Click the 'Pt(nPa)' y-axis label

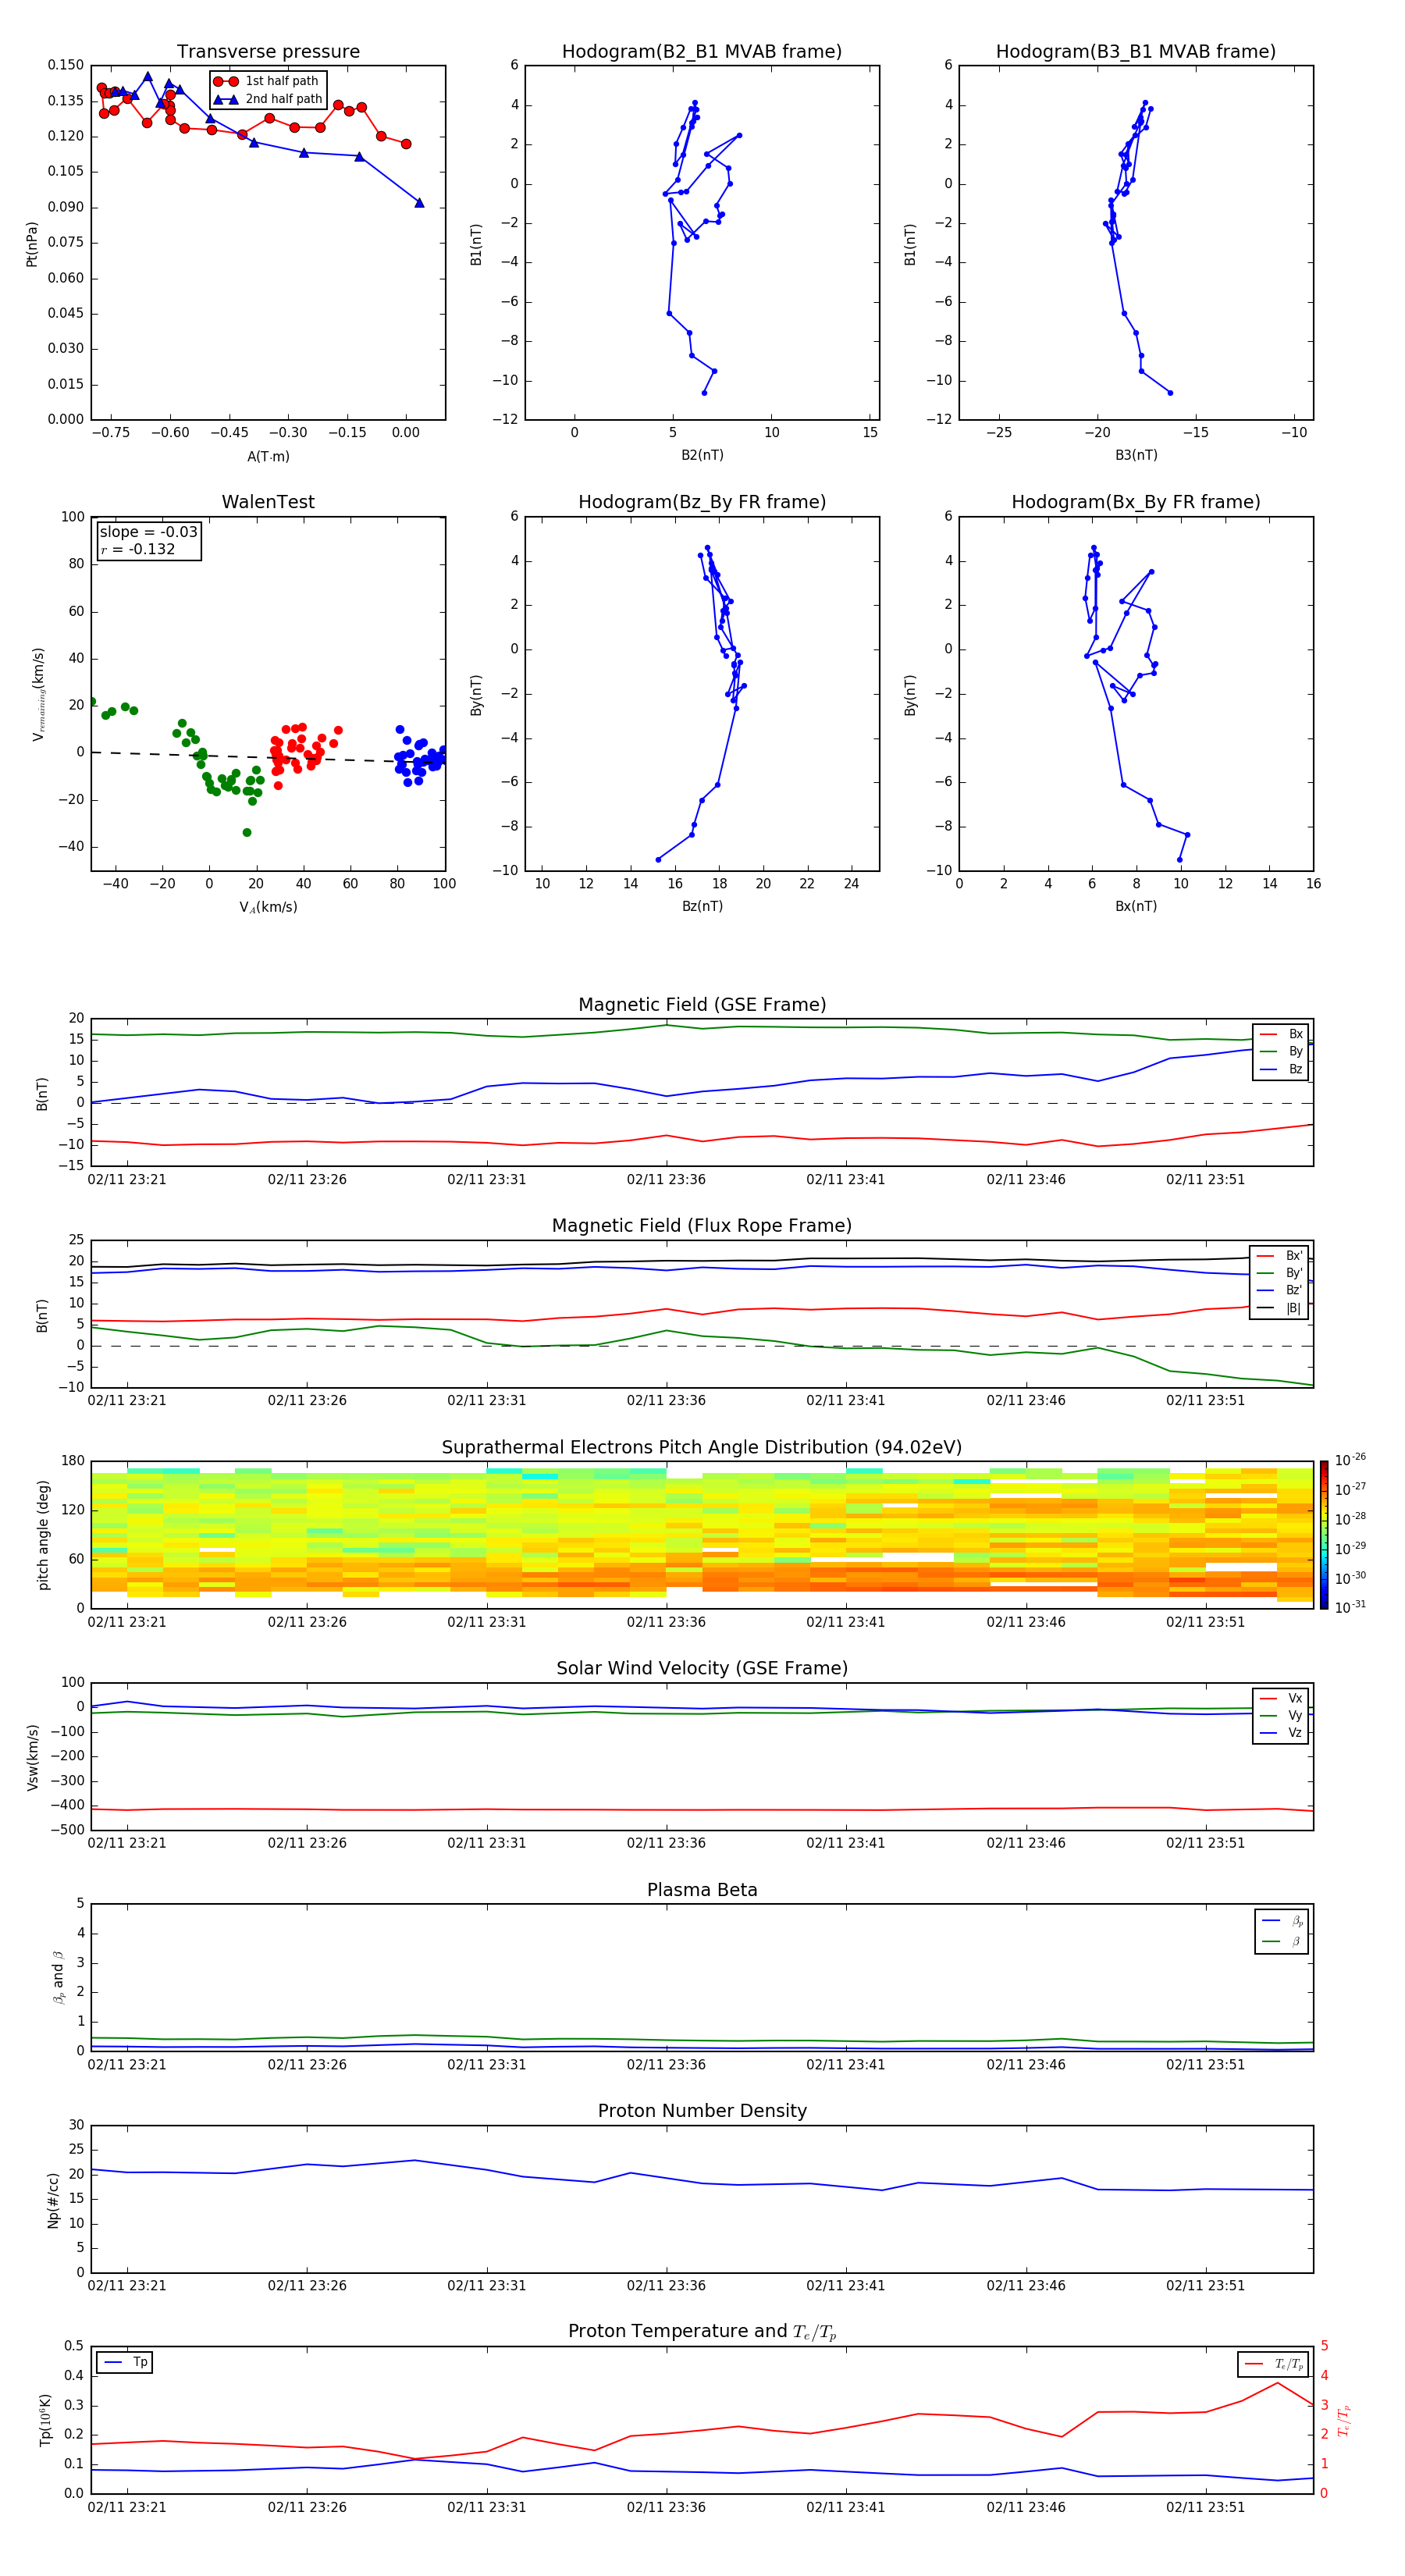point(31,244)
